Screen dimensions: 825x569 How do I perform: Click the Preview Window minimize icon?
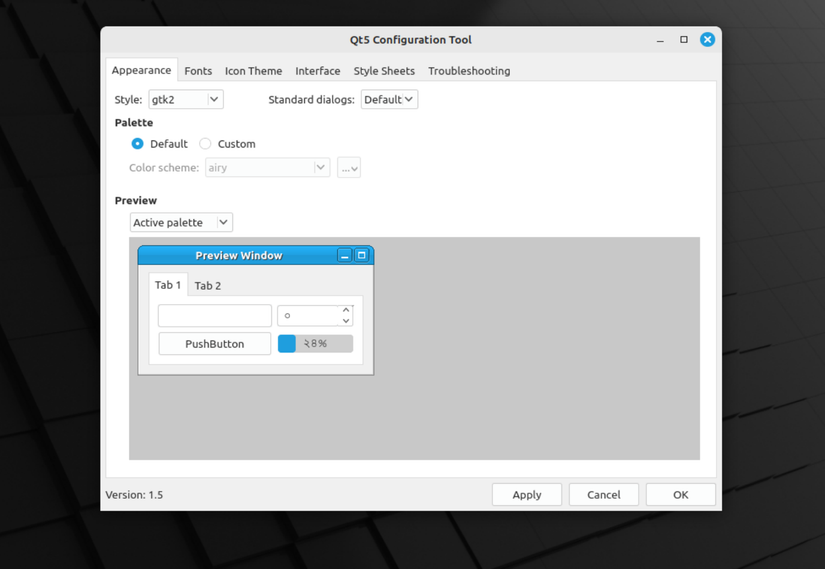click(345, 256)
